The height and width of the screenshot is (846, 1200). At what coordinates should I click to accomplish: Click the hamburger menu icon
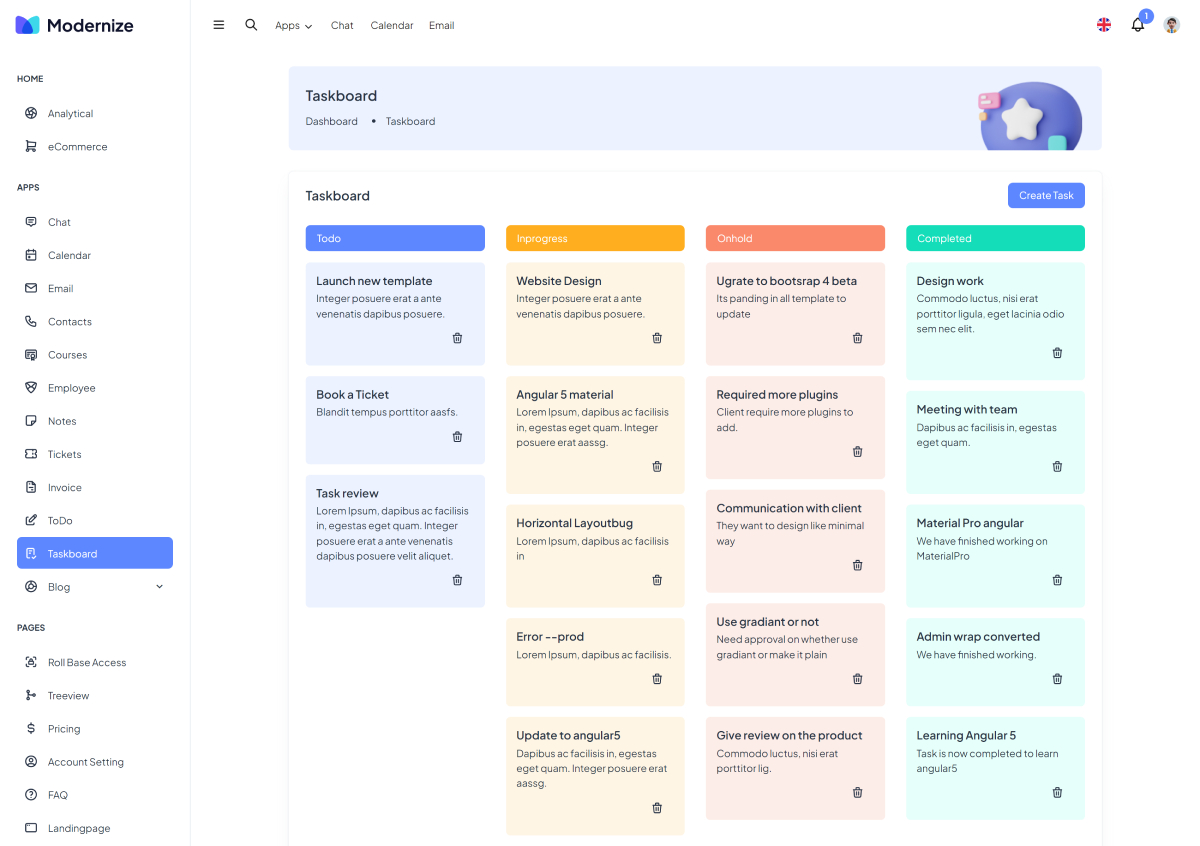[219, 25]
